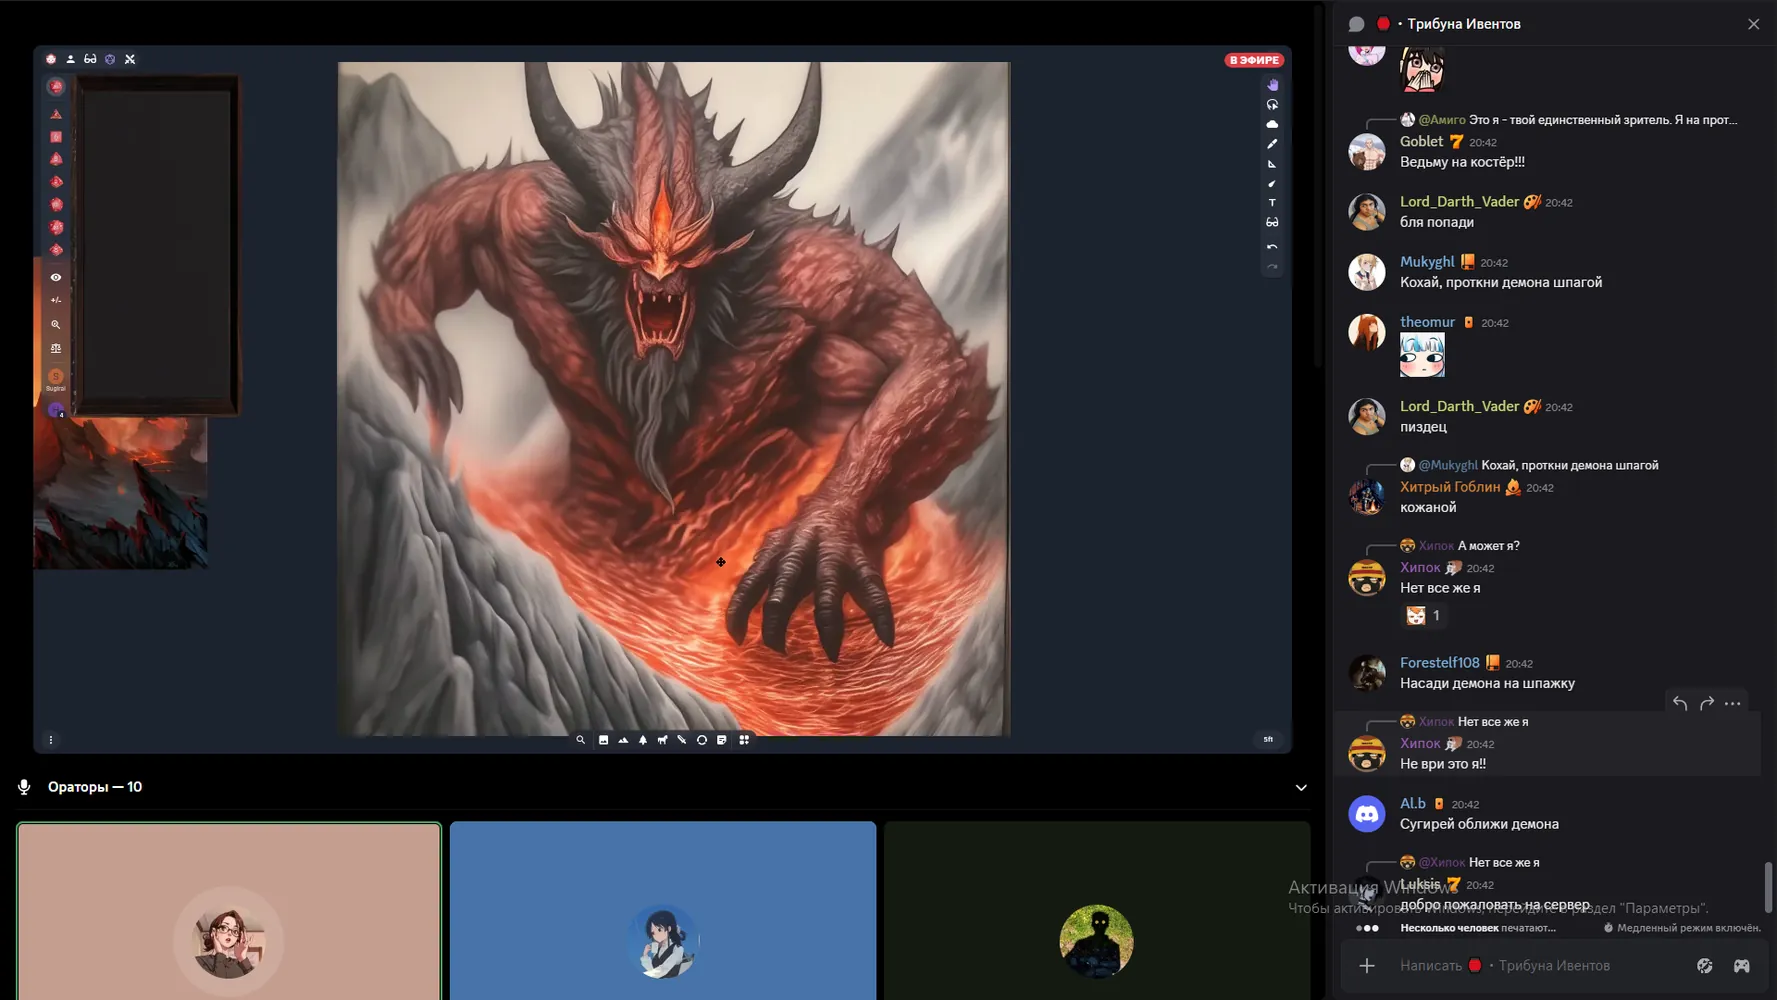Viewport: 1777px width, 1000px height.
Task: Open sticky notes layer
Action: 722,740
